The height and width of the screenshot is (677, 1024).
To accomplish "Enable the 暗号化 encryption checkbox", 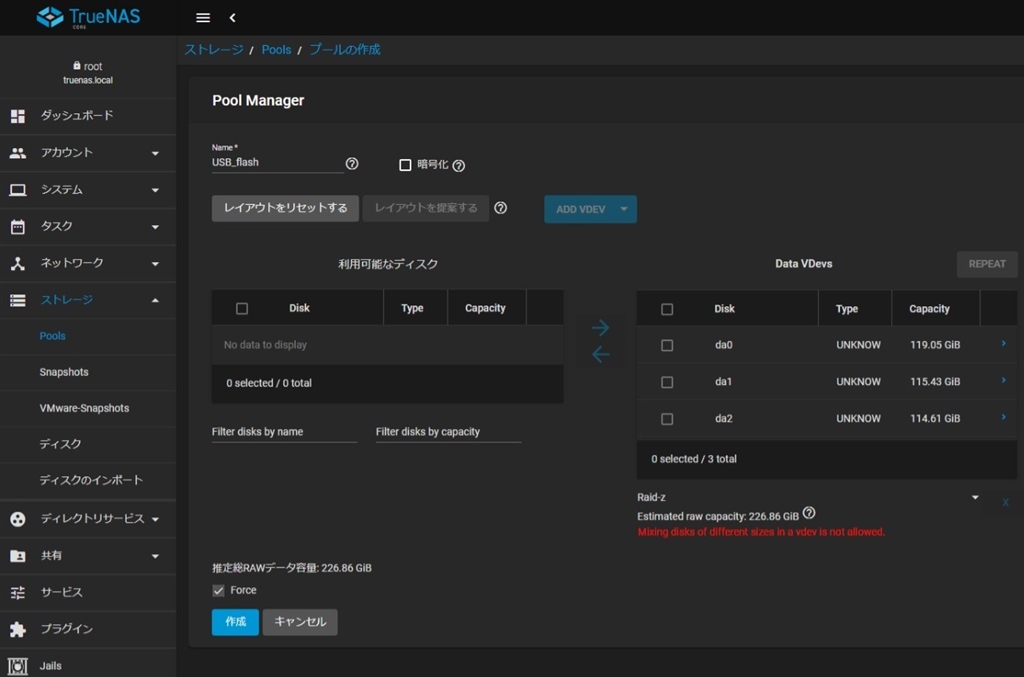I will pyautogui.click(x=405, y=165).
